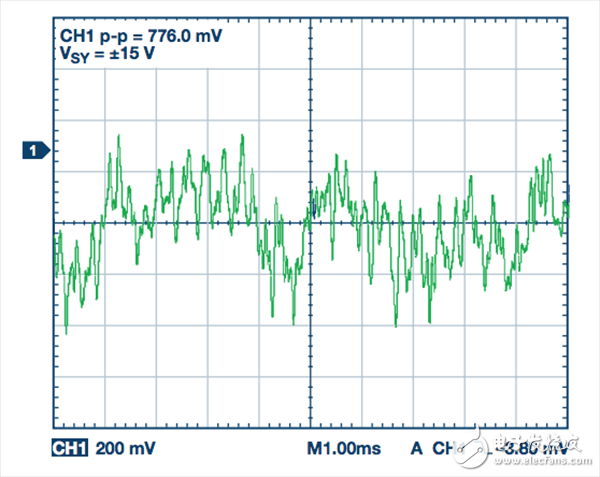Click the ±15 V supply value
Screen dimensions: 600x477
(x=135, y=54)
